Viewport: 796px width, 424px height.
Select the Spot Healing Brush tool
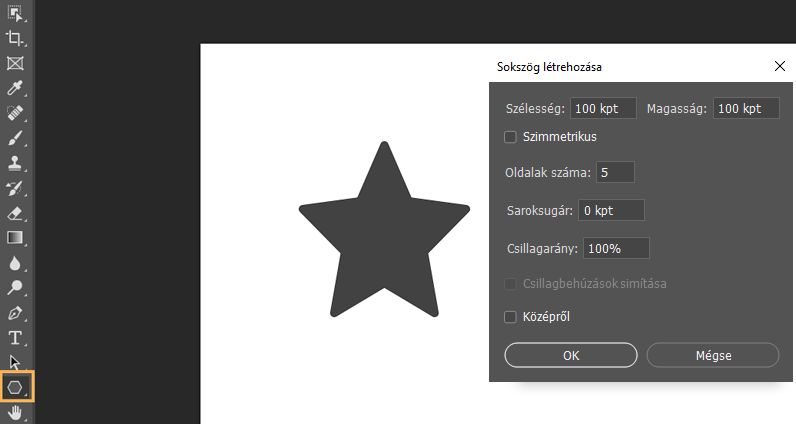click(x=15, y=113)
